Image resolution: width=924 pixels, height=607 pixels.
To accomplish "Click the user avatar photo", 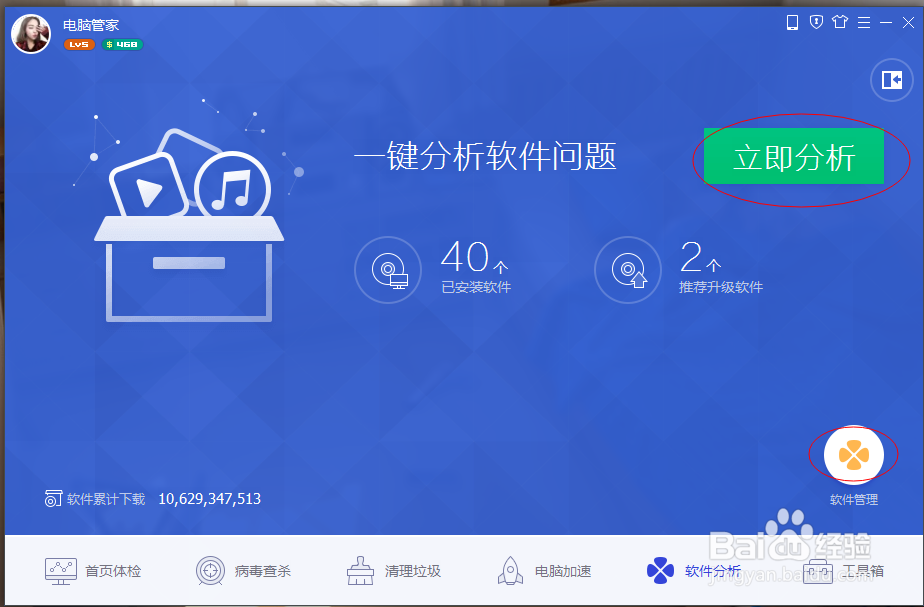I will click(x=31, y=34).
